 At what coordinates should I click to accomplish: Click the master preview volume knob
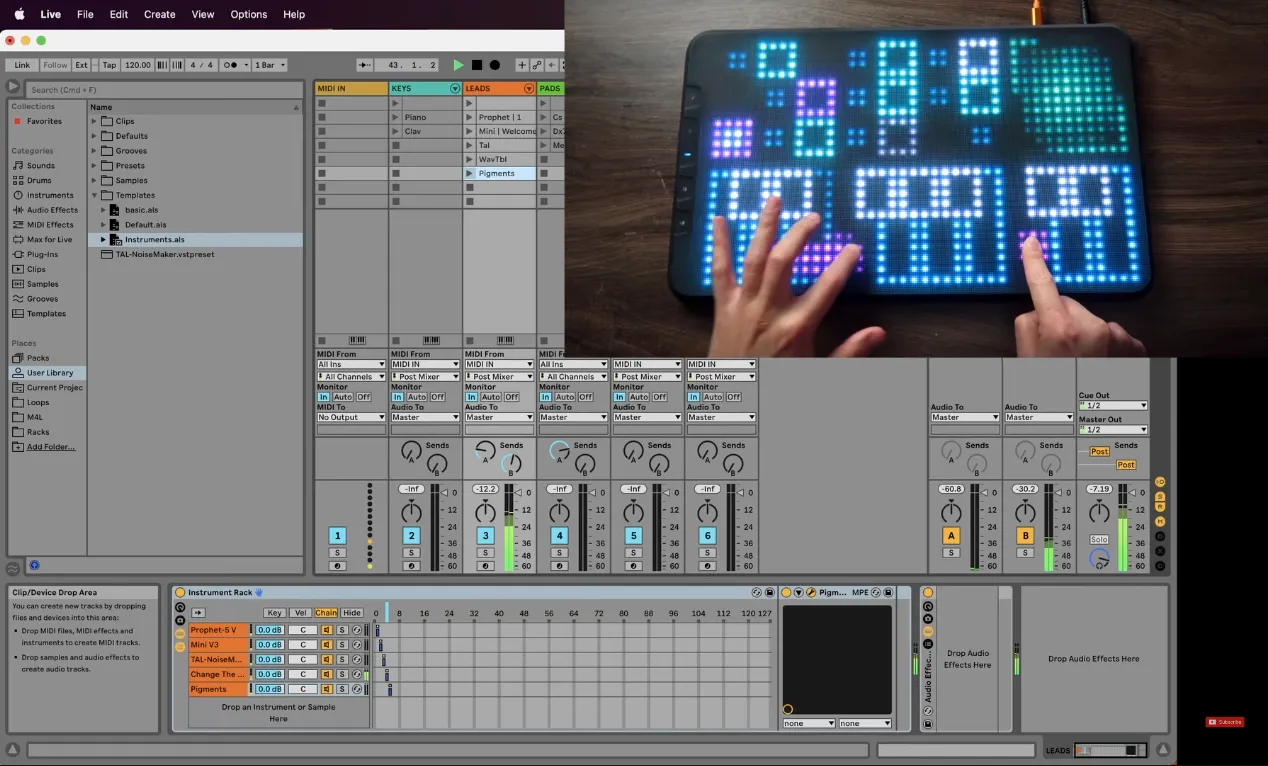tap(1099, 559)
